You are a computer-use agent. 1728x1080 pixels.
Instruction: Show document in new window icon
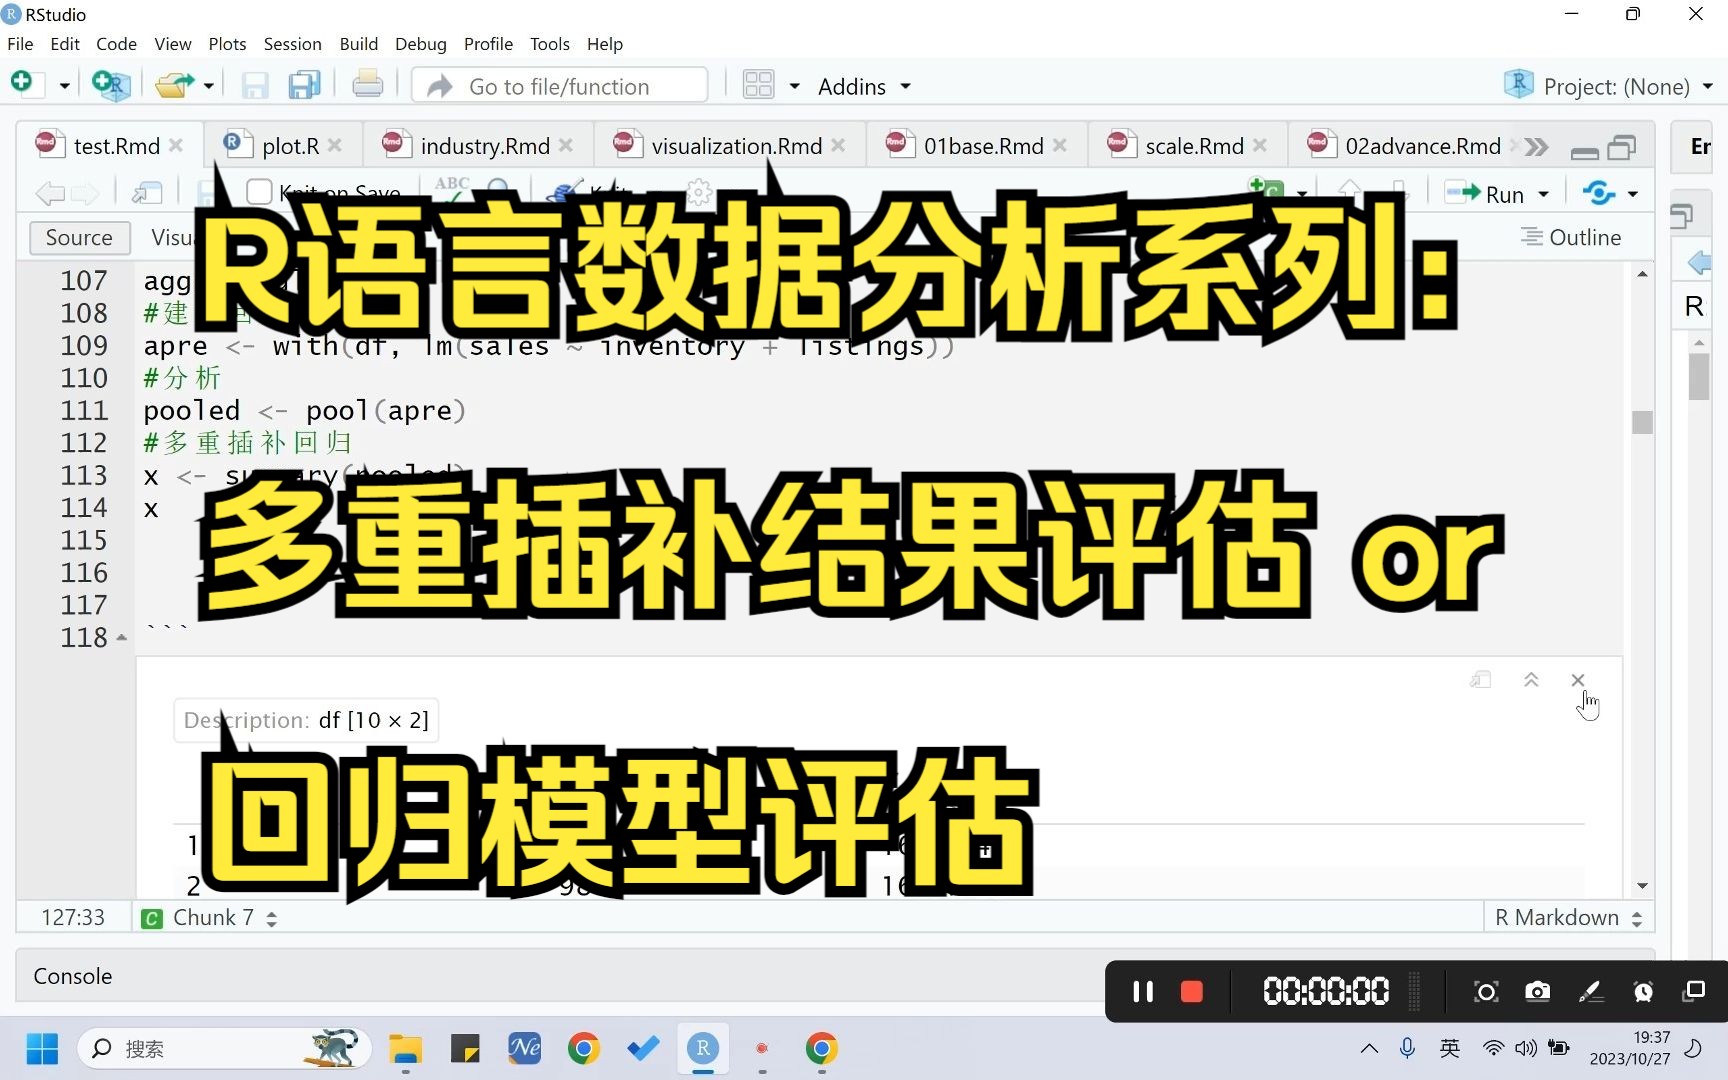(x=147, y=193)
